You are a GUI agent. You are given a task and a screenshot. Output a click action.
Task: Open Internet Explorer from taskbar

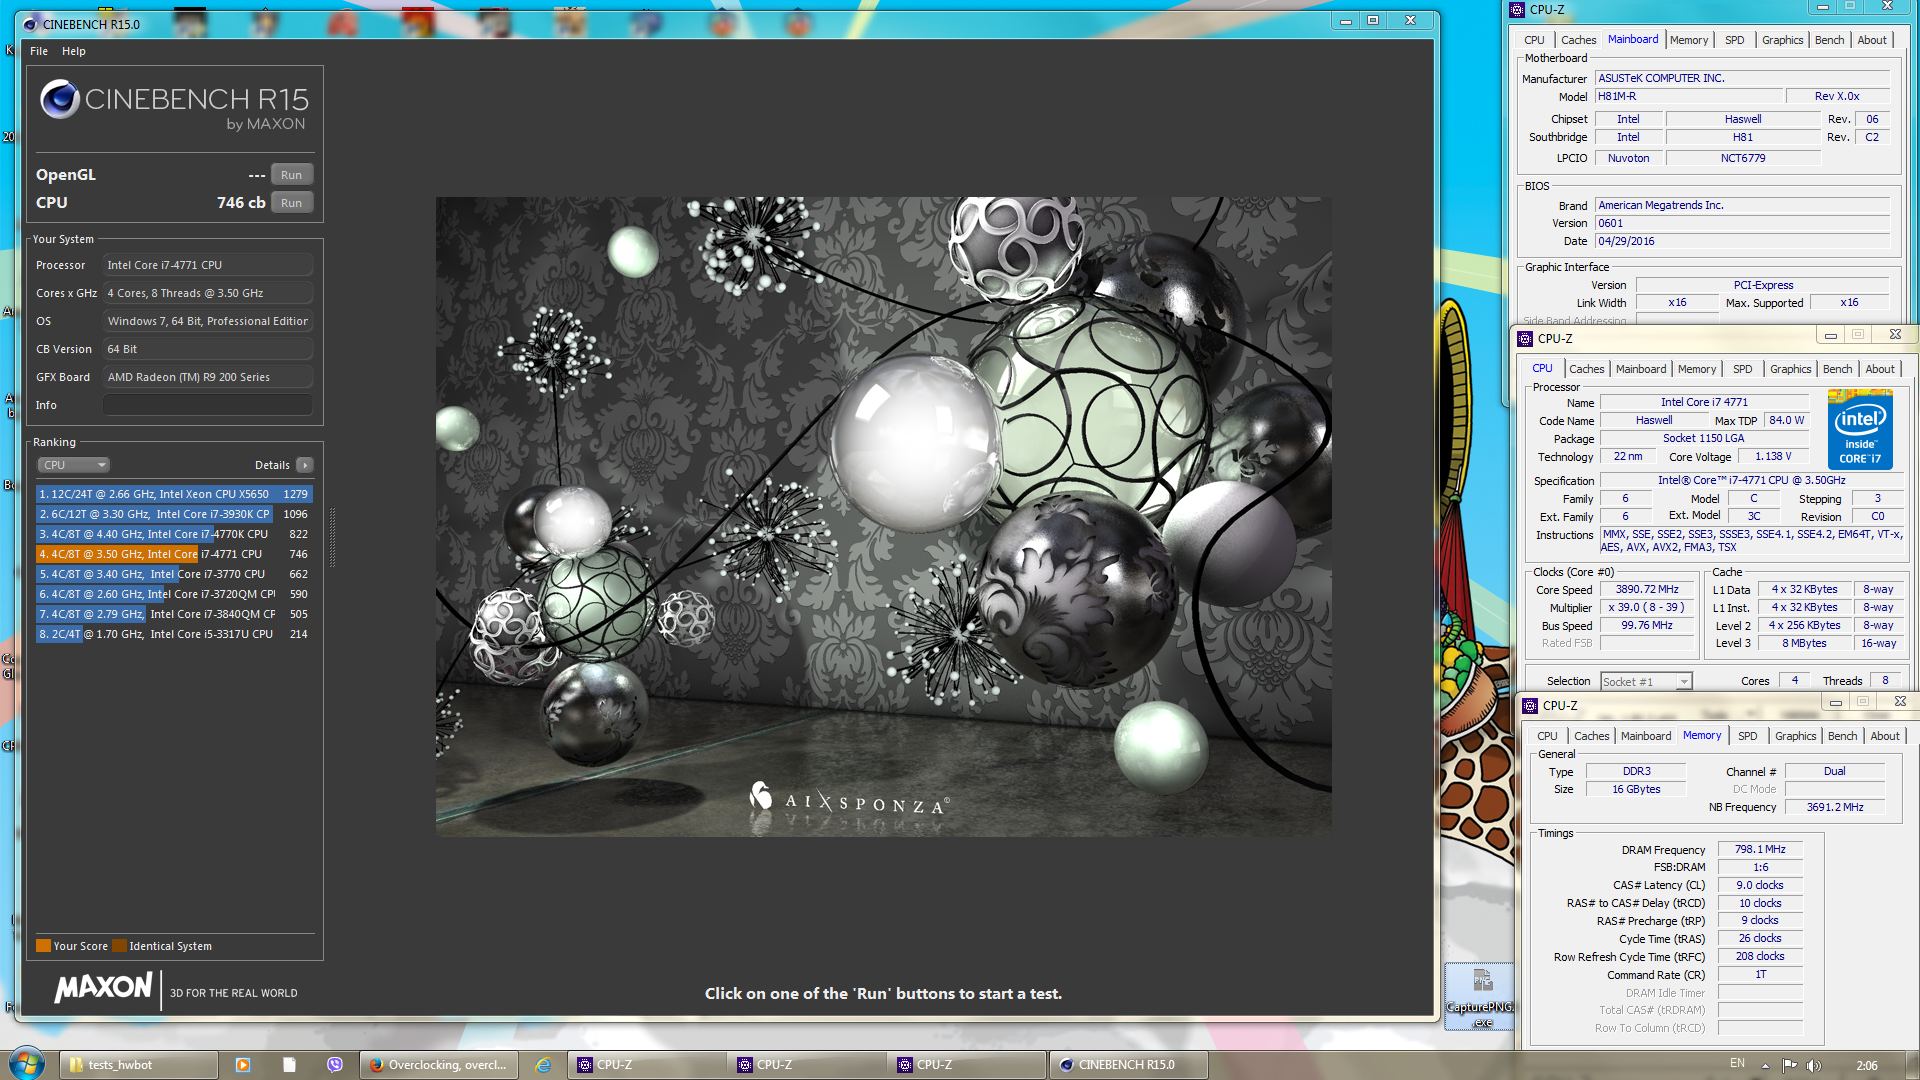pyautogui.click(x=543, y=1065)
